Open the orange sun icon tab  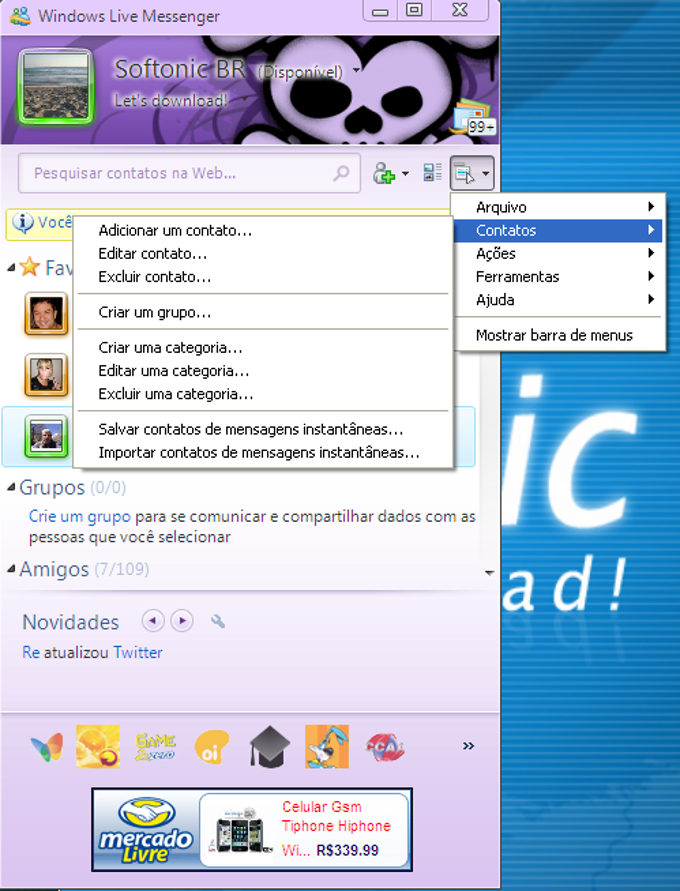click(x=98, y=747)
